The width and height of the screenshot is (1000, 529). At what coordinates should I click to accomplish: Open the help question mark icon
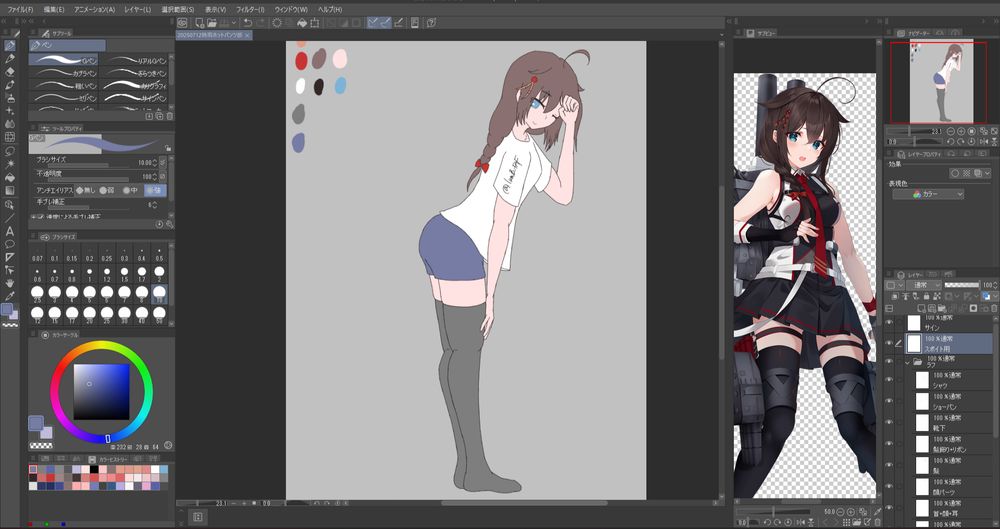pyautogui.click(x=431, y=23)
